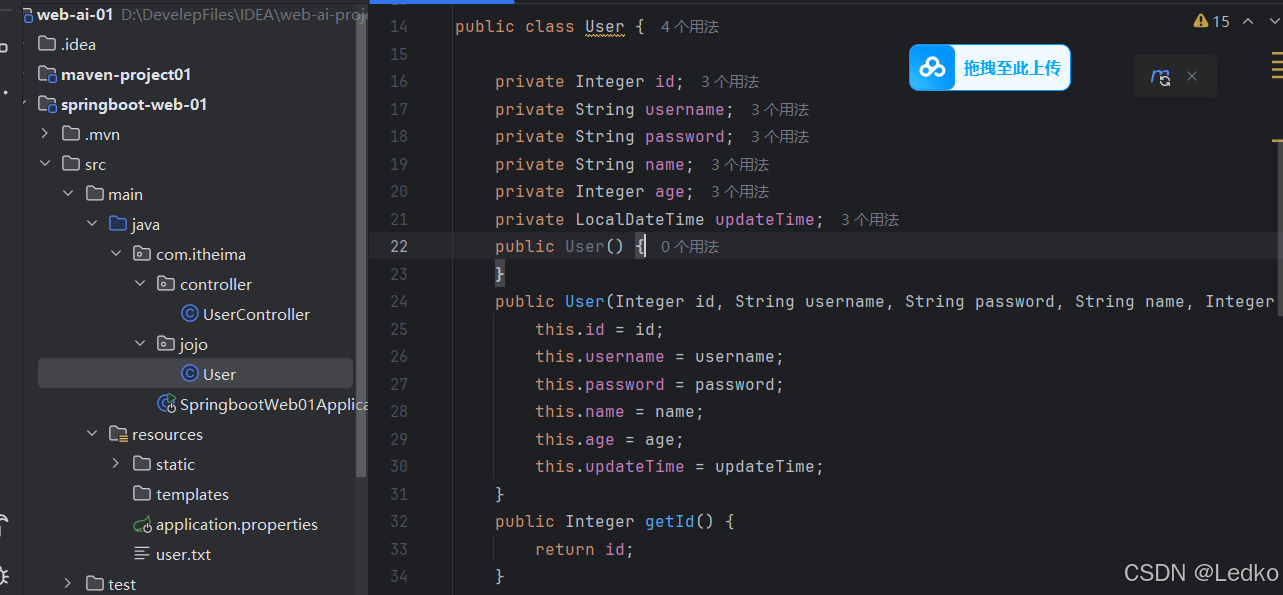The height and width of the screenshot is (595, 1283).
Task: Click the static folder icon
Action: pyautogui.click(x=142, y=464)
